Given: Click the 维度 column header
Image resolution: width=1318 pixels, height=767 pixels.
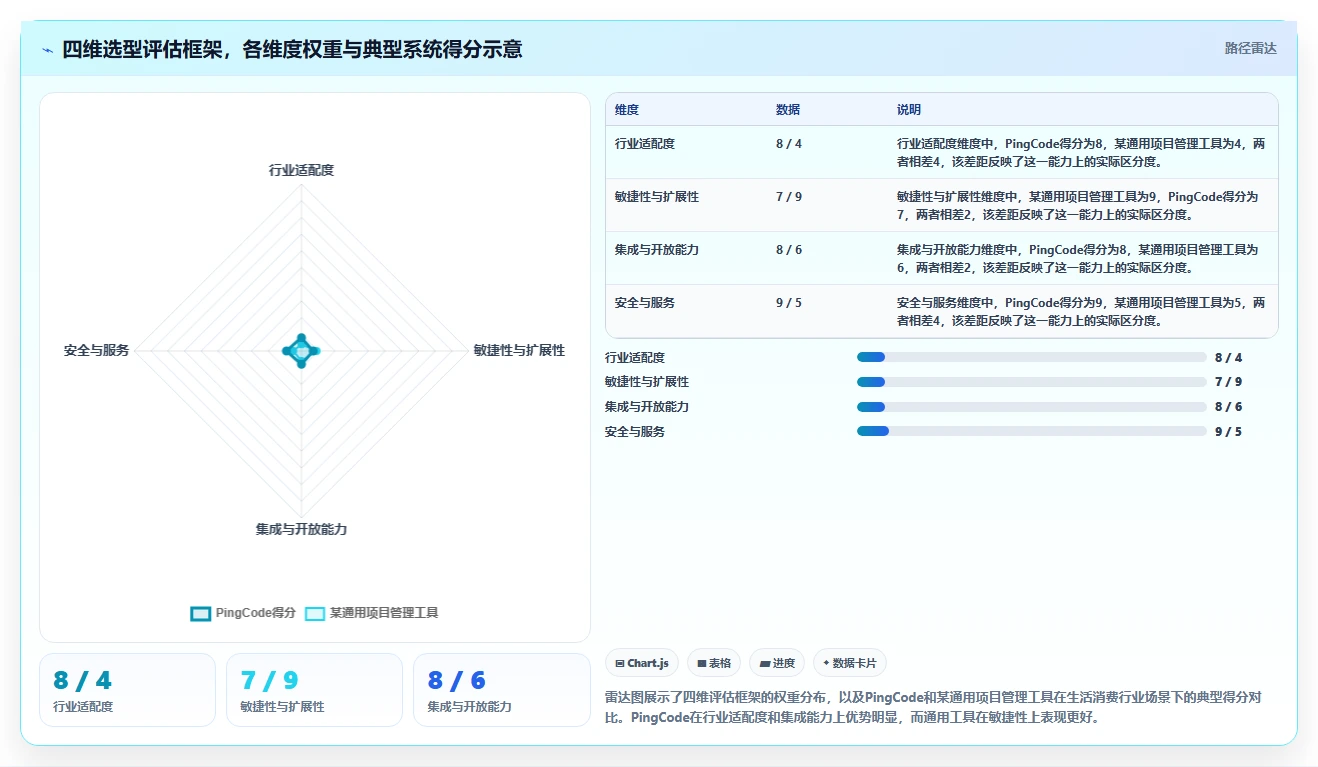Looking at the screenshot, I should pos(627,110).
